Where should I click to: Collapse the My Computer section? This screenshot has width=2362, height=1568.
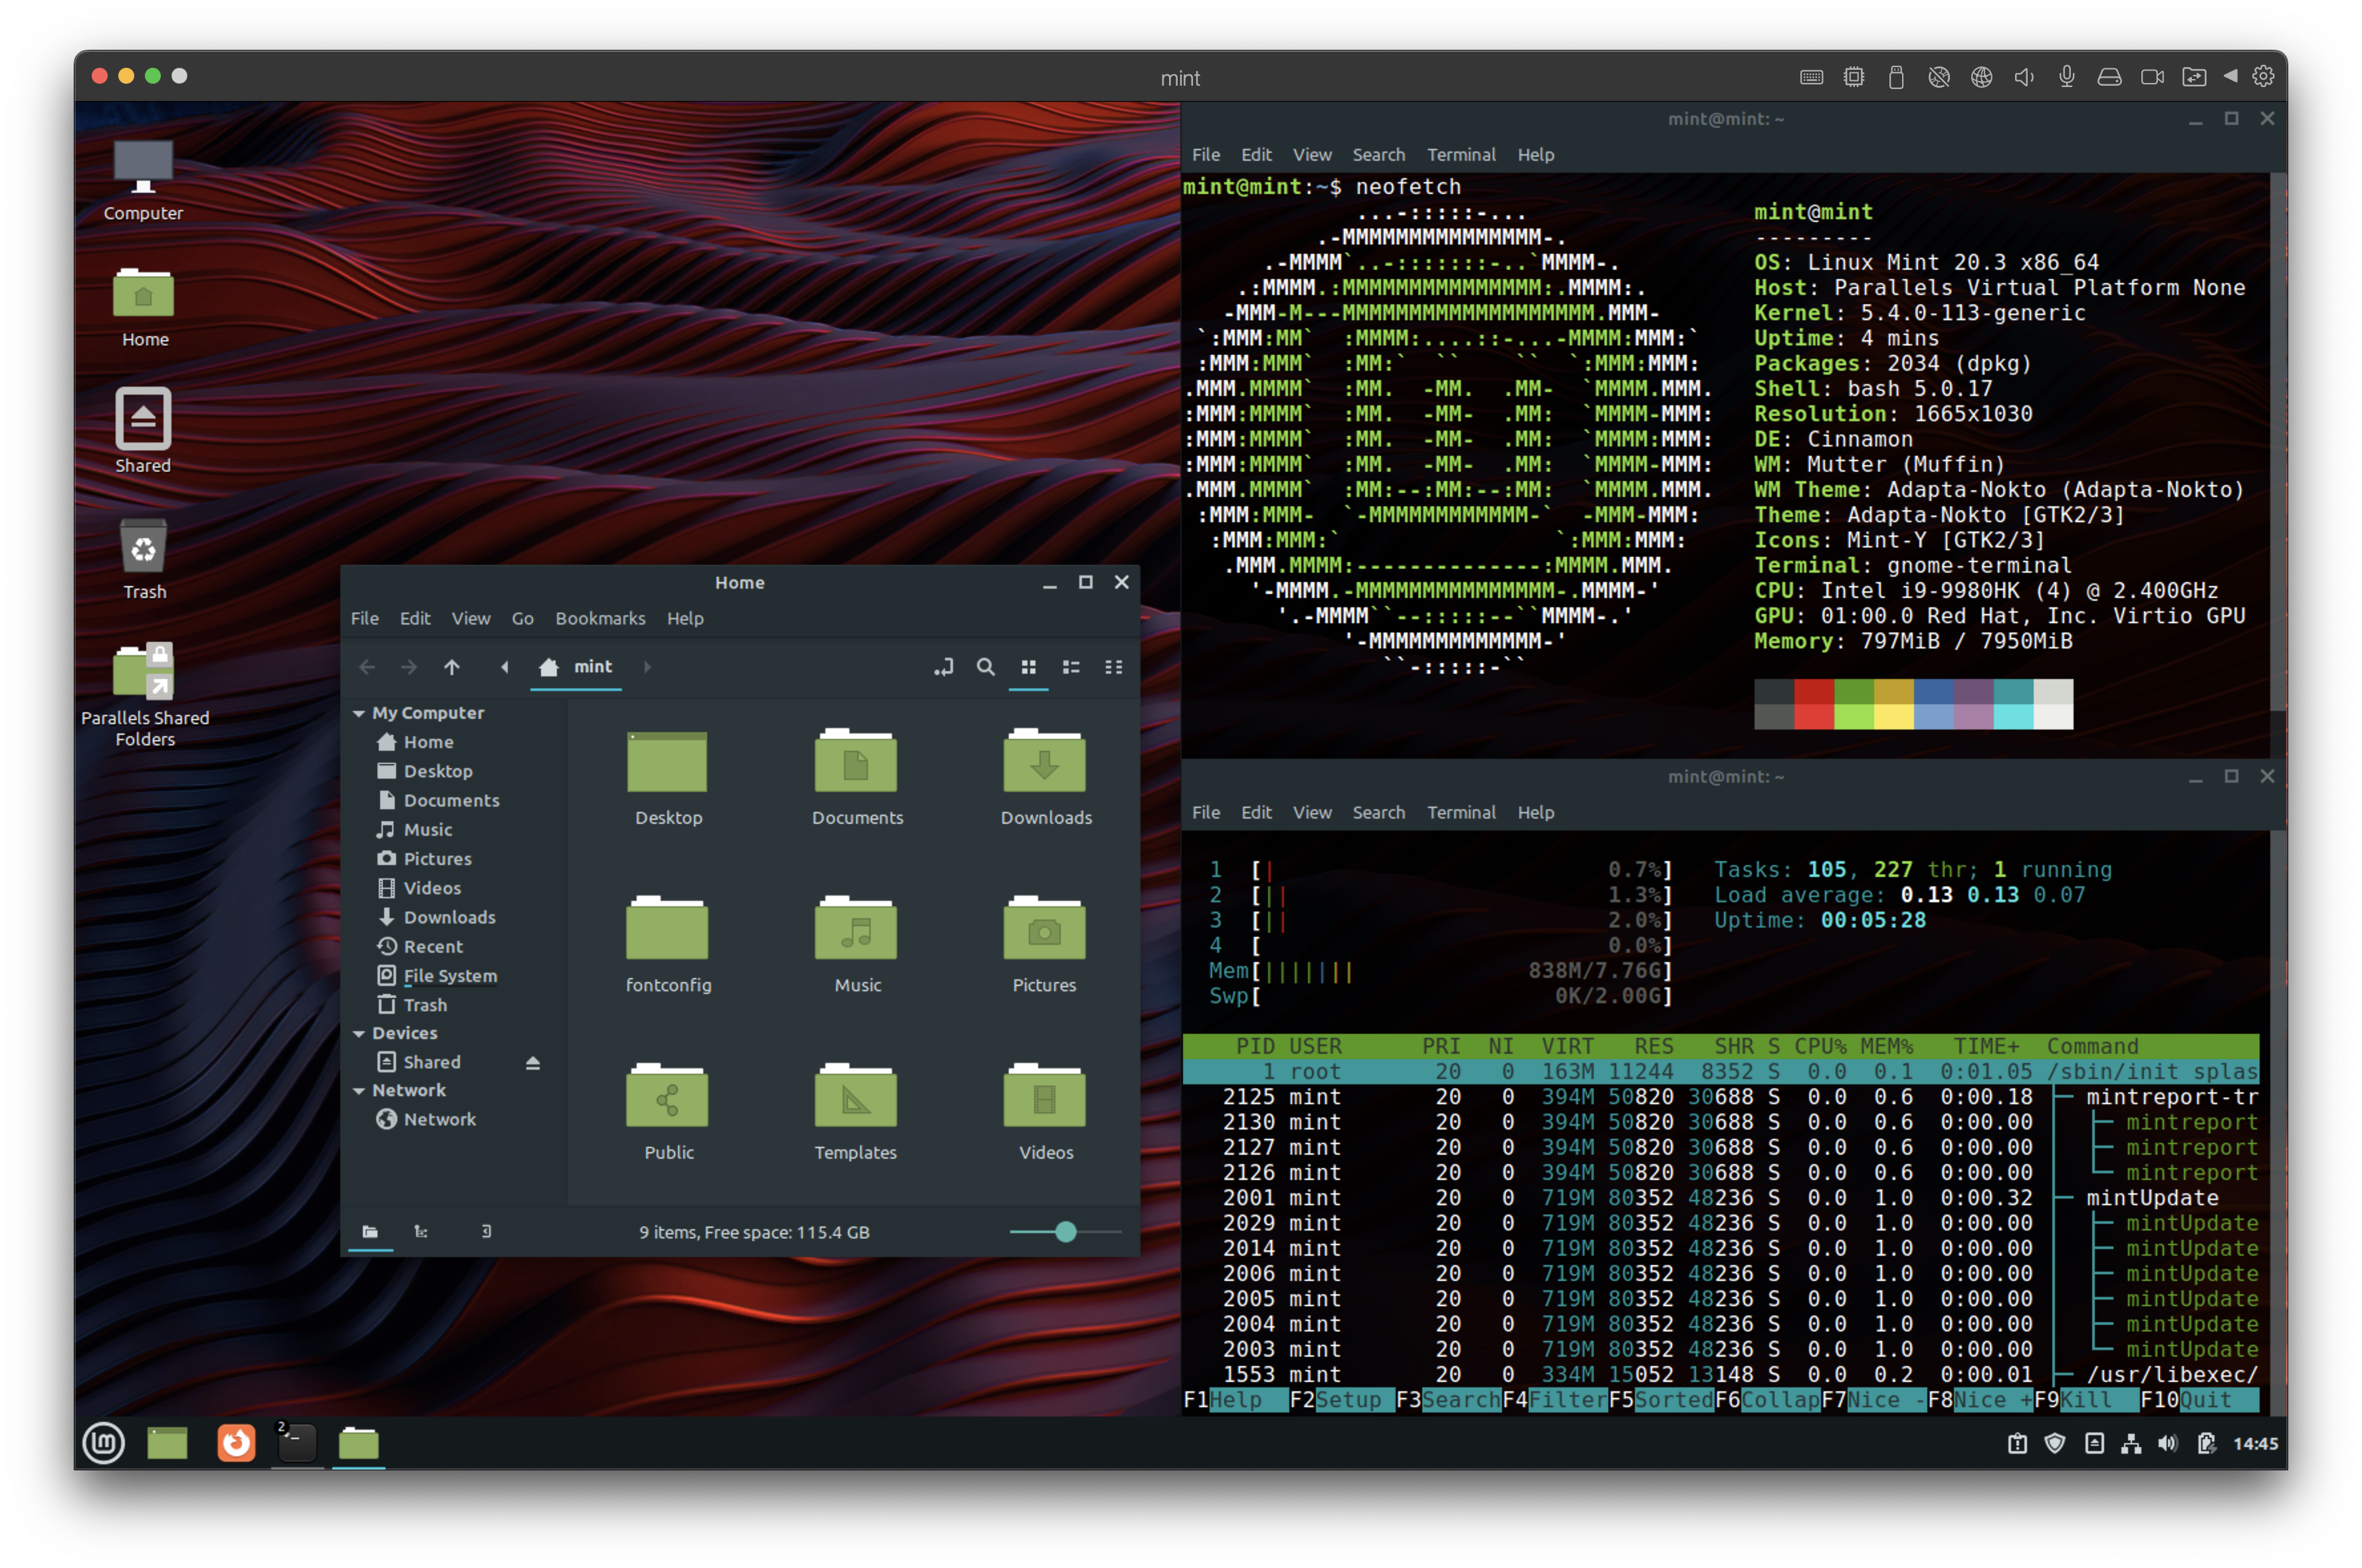click(x=359, y=713)
